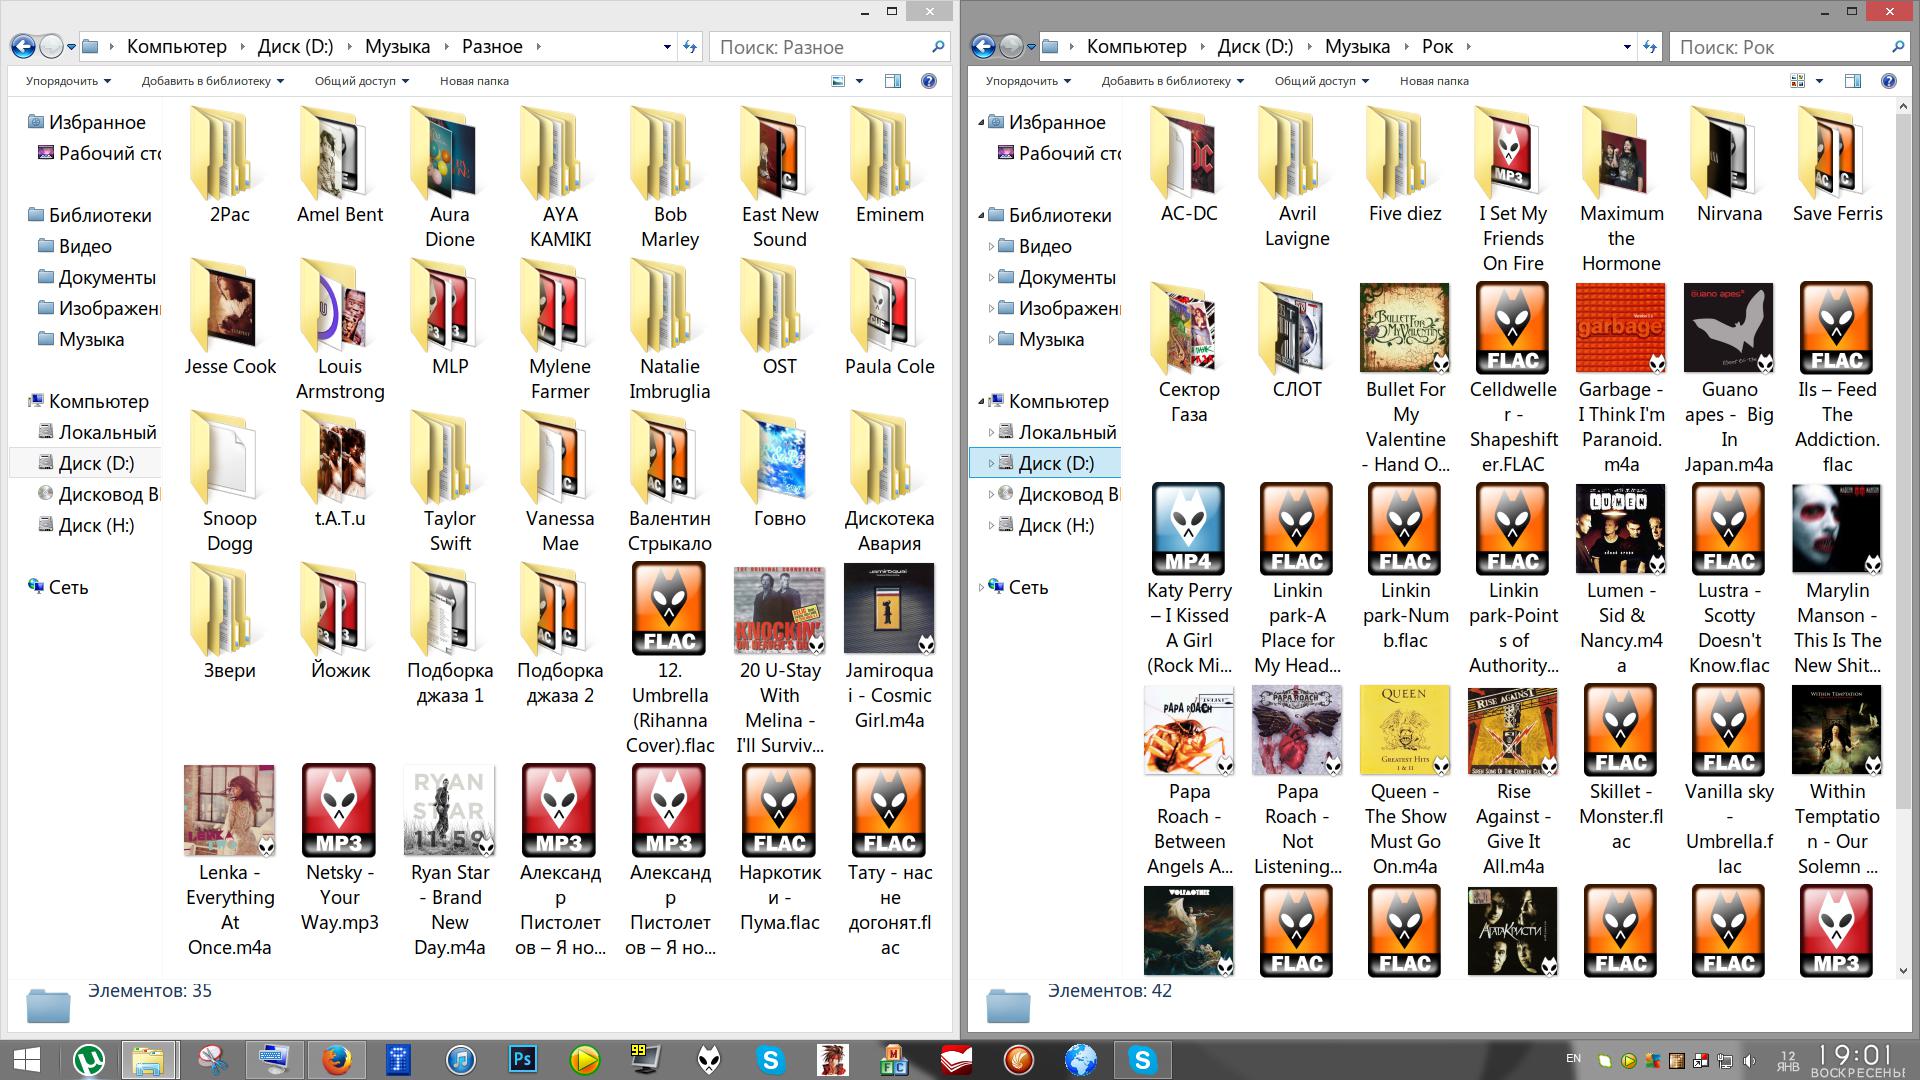Open the Katy Perry MP4 video file
1920x1080 pixels.
point(1188,528)
